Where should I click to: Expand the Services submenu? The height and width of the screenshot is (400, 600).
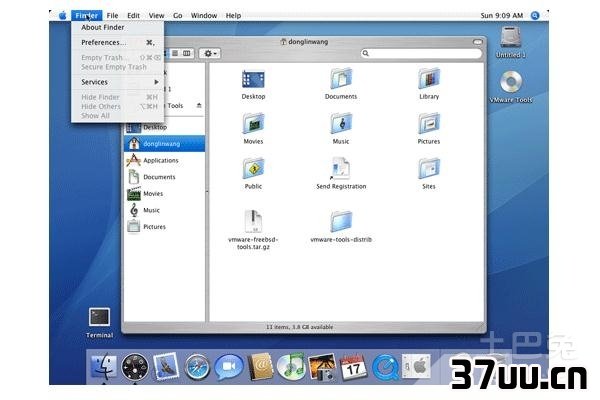(x=117, y=82)
